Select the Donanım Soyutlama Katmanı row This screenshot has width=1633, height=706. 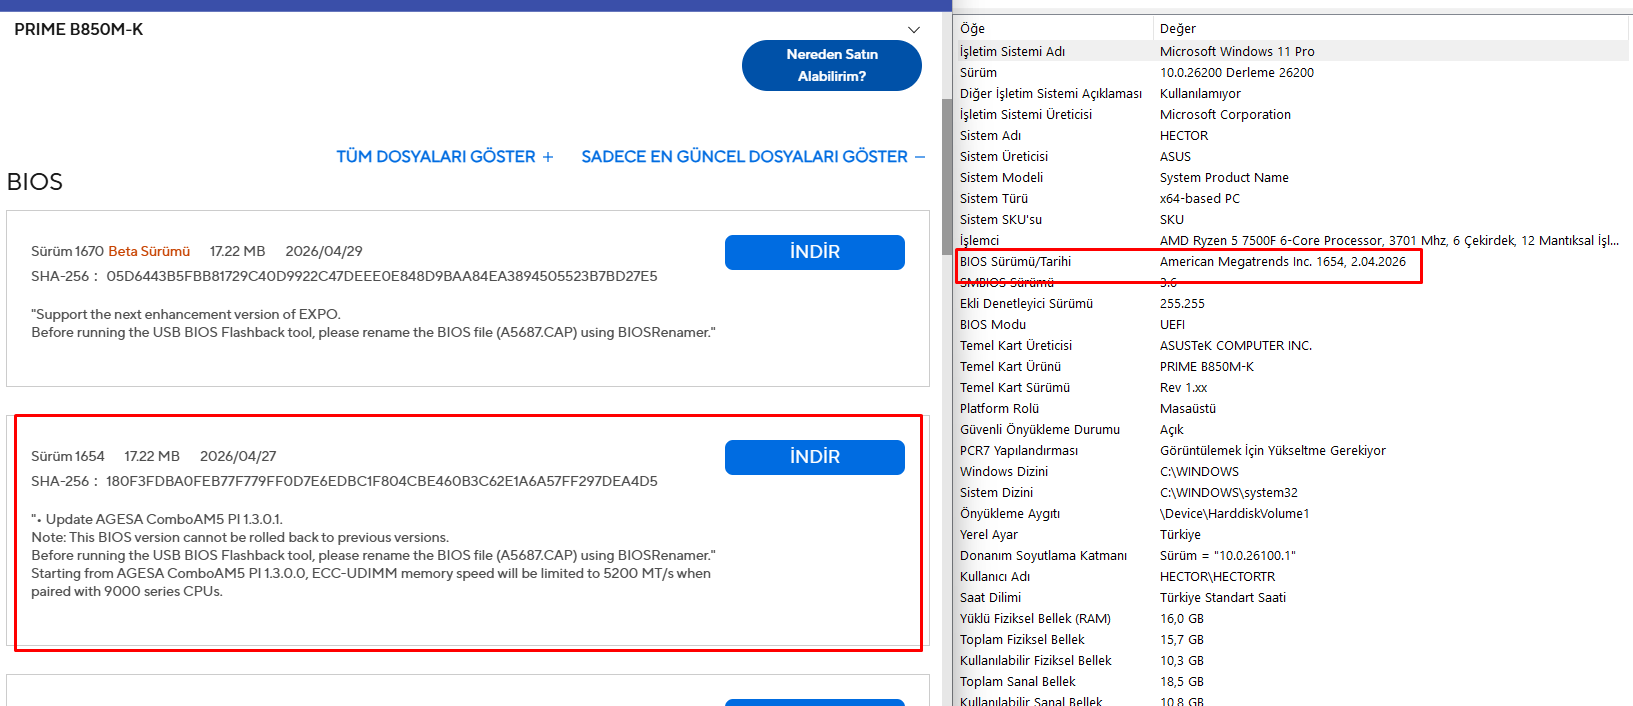(1292, 555)
